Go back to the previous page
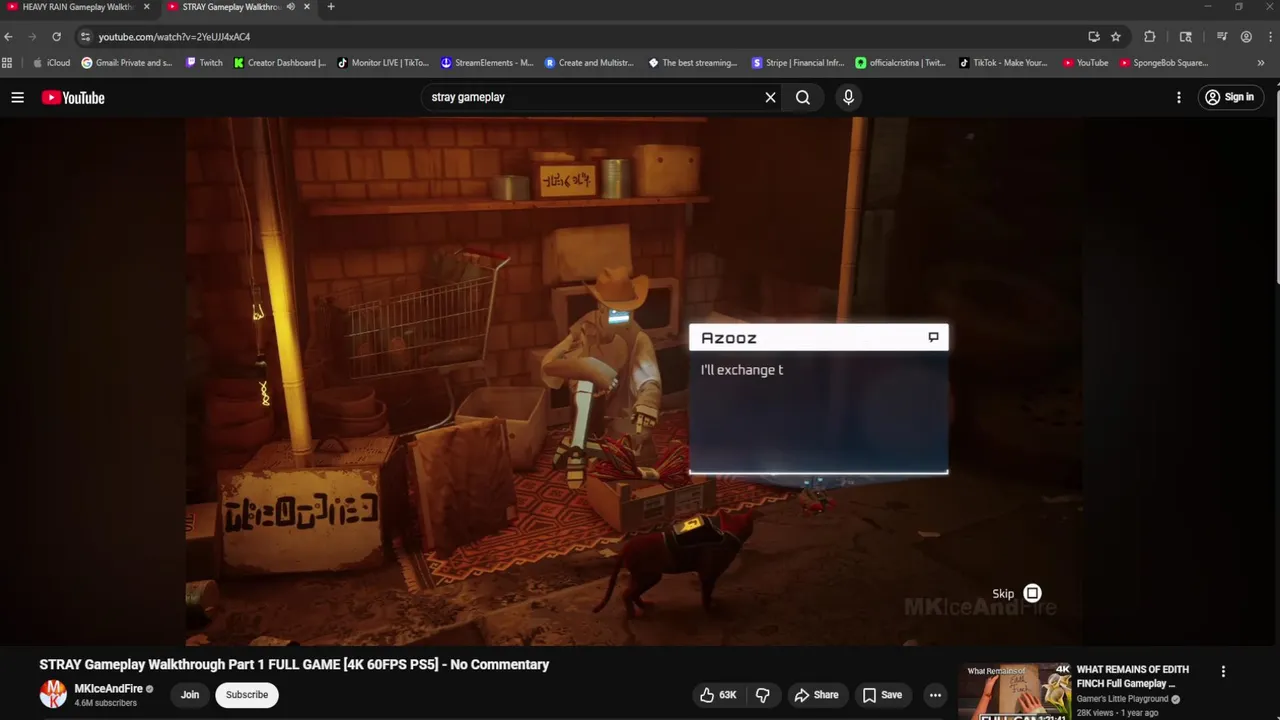The height and width of the screenshot is (720, 1280). tap(9, 37)
